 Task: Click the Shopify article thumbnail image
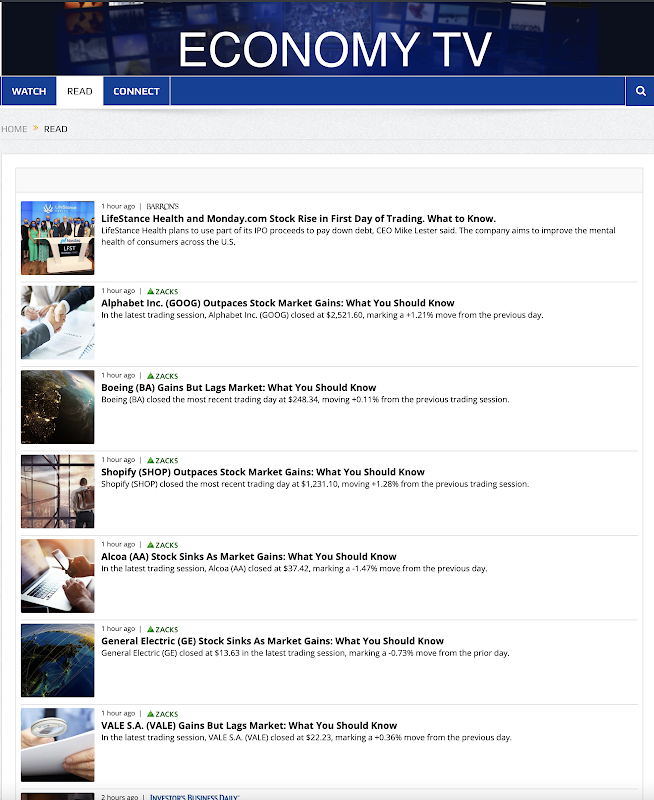(58, 491)
